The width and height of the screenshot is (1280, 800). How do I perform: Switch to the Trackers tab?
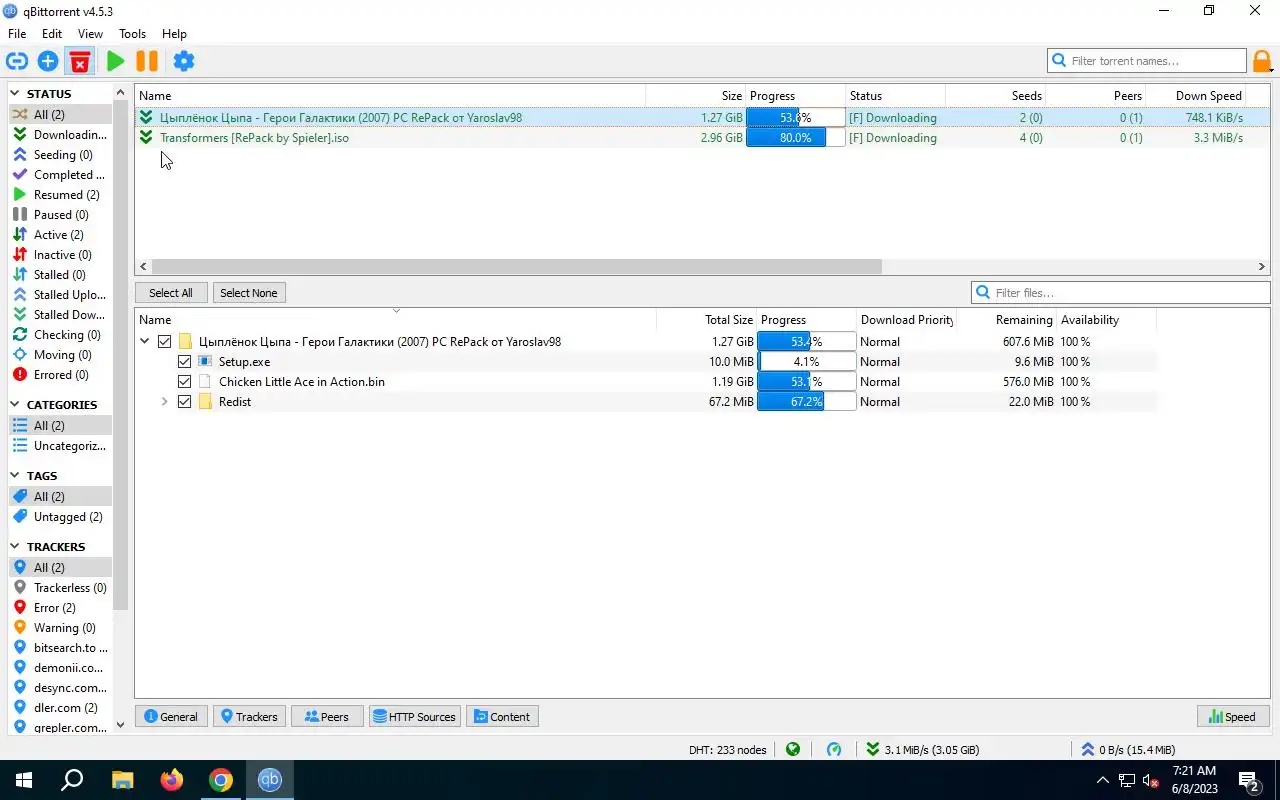point(249,717)
